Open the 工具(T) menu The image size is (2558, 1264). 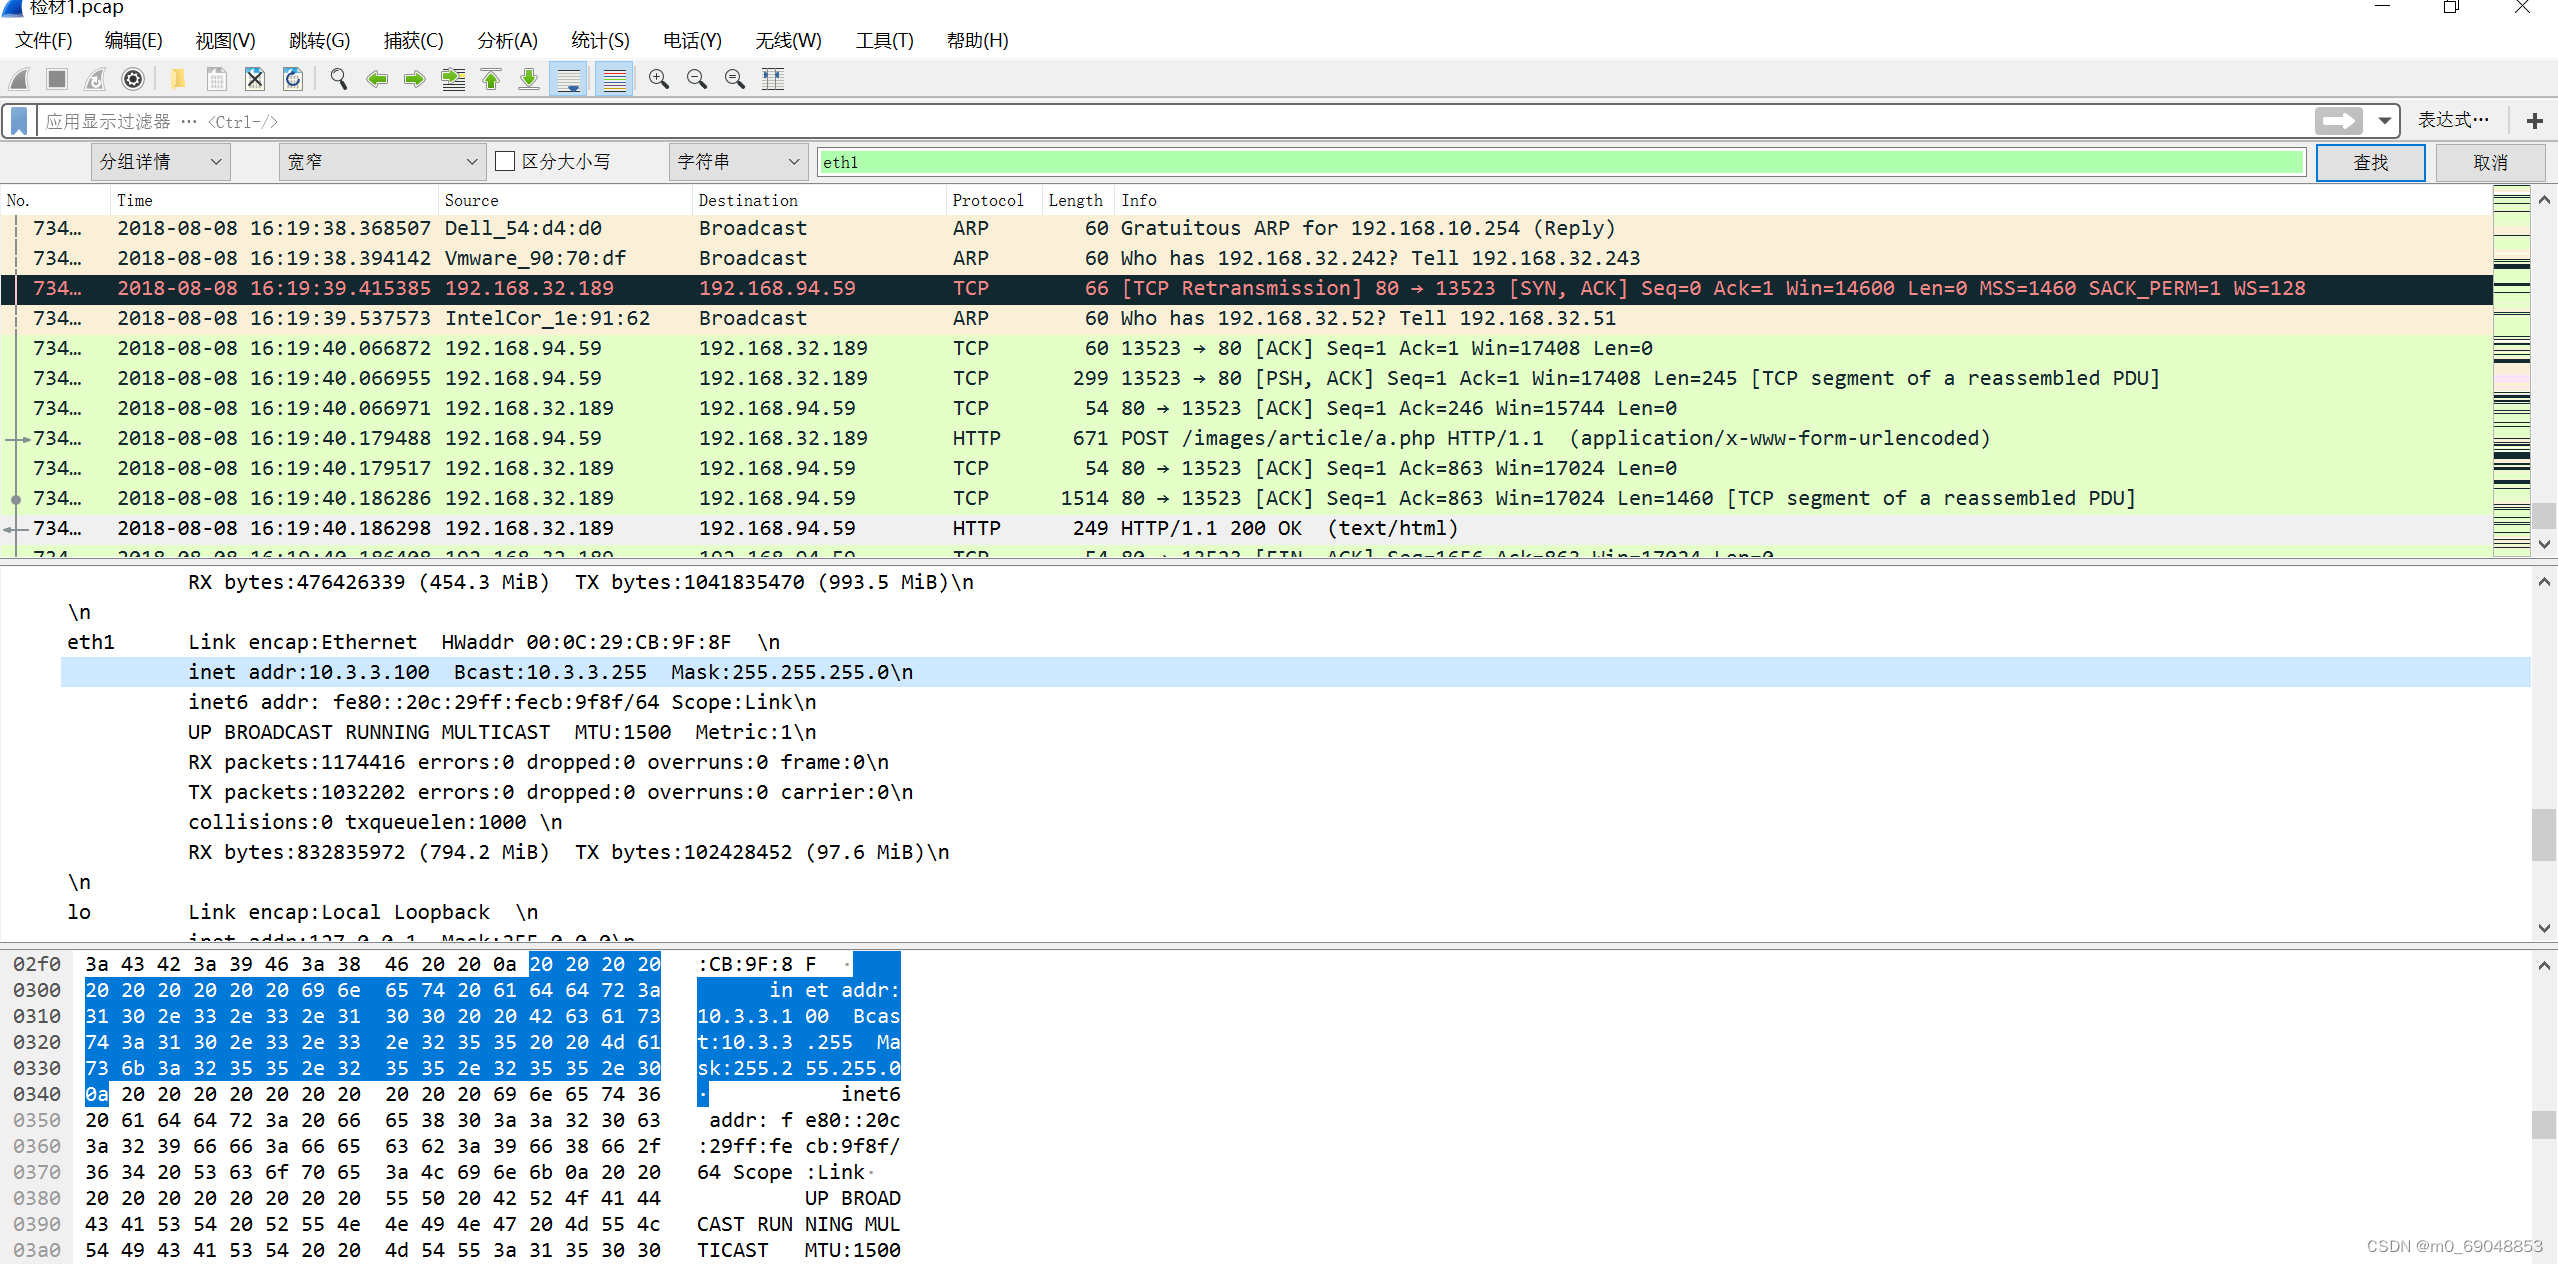click(x=884, y=41)
